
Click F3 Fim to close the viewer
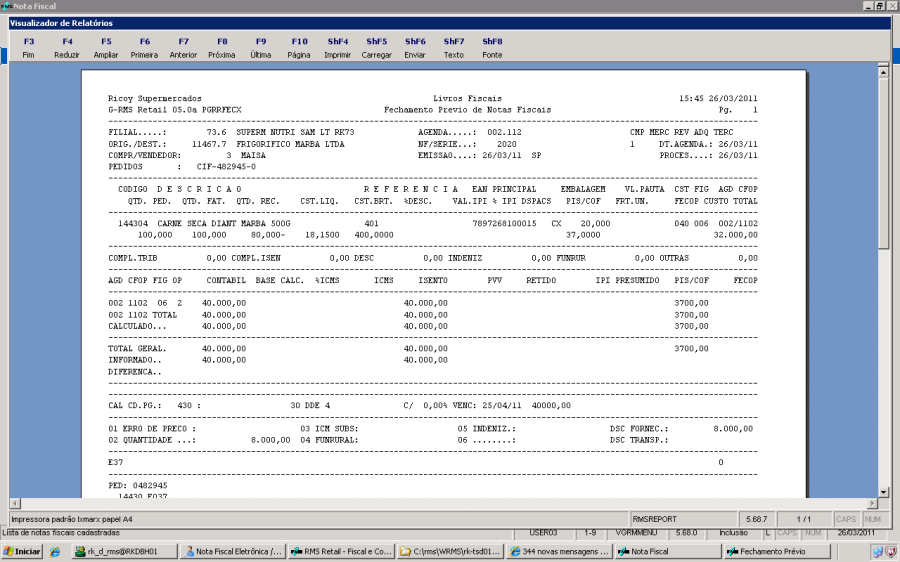[x=29, y=48]
